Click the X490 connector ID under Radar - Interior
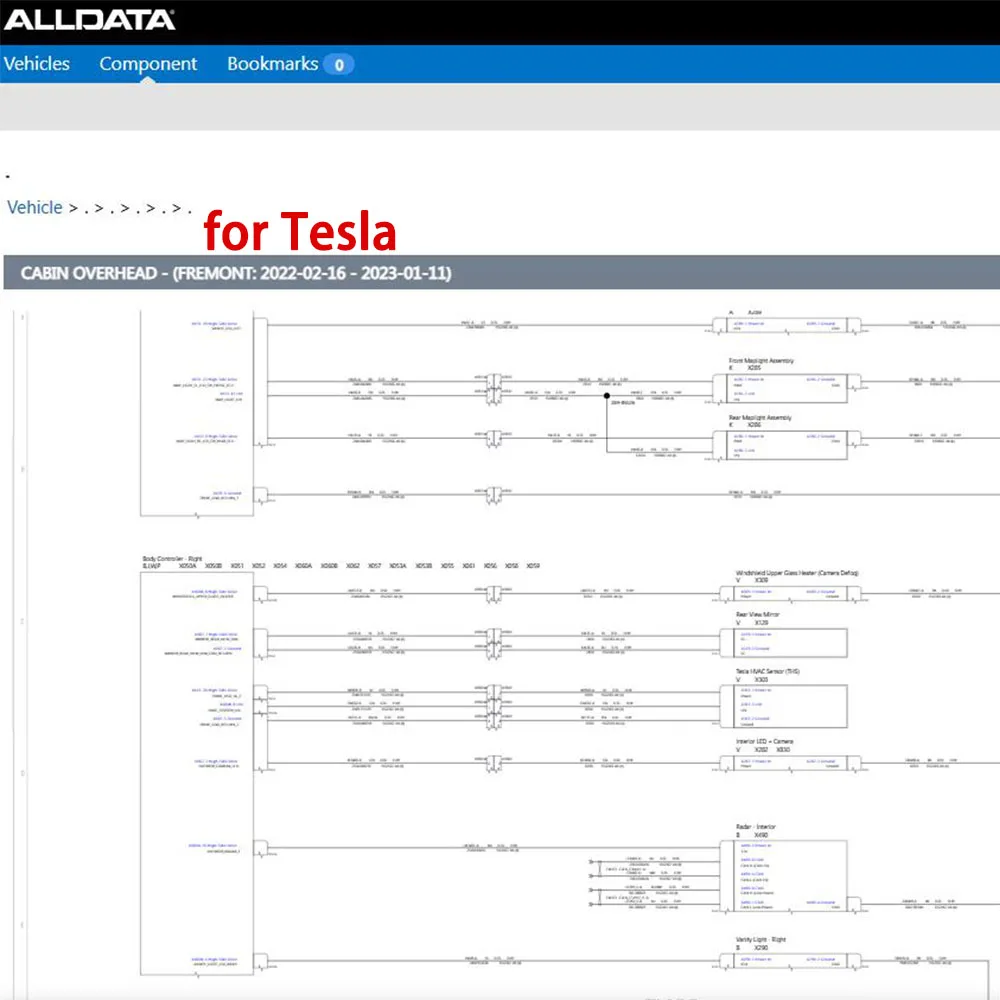 pyautogui.click(x=761, y=835)
